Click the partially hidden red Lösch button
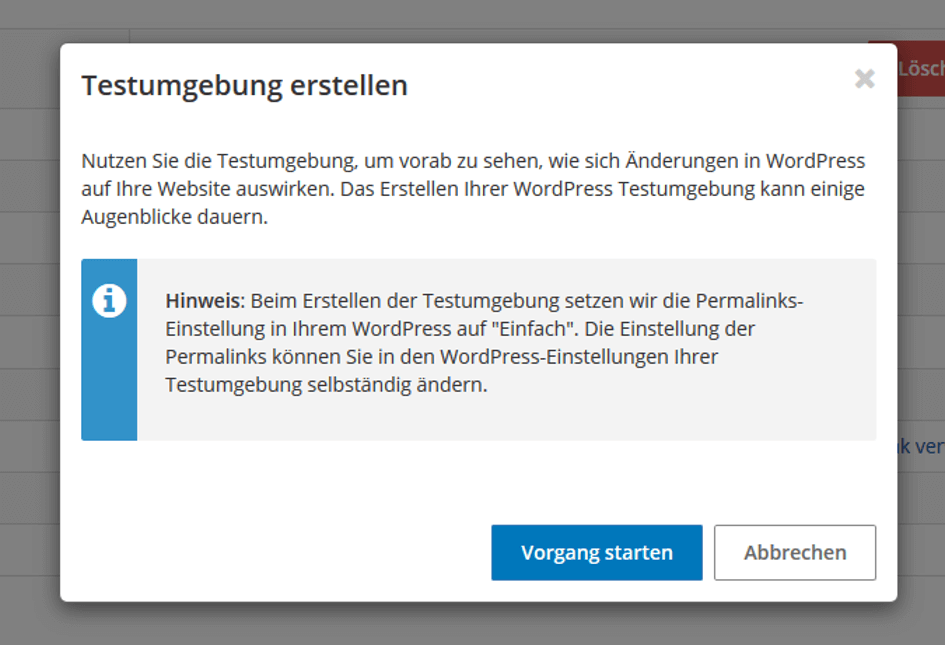This screenshot has height=645, width=945. tap(921, 69)
